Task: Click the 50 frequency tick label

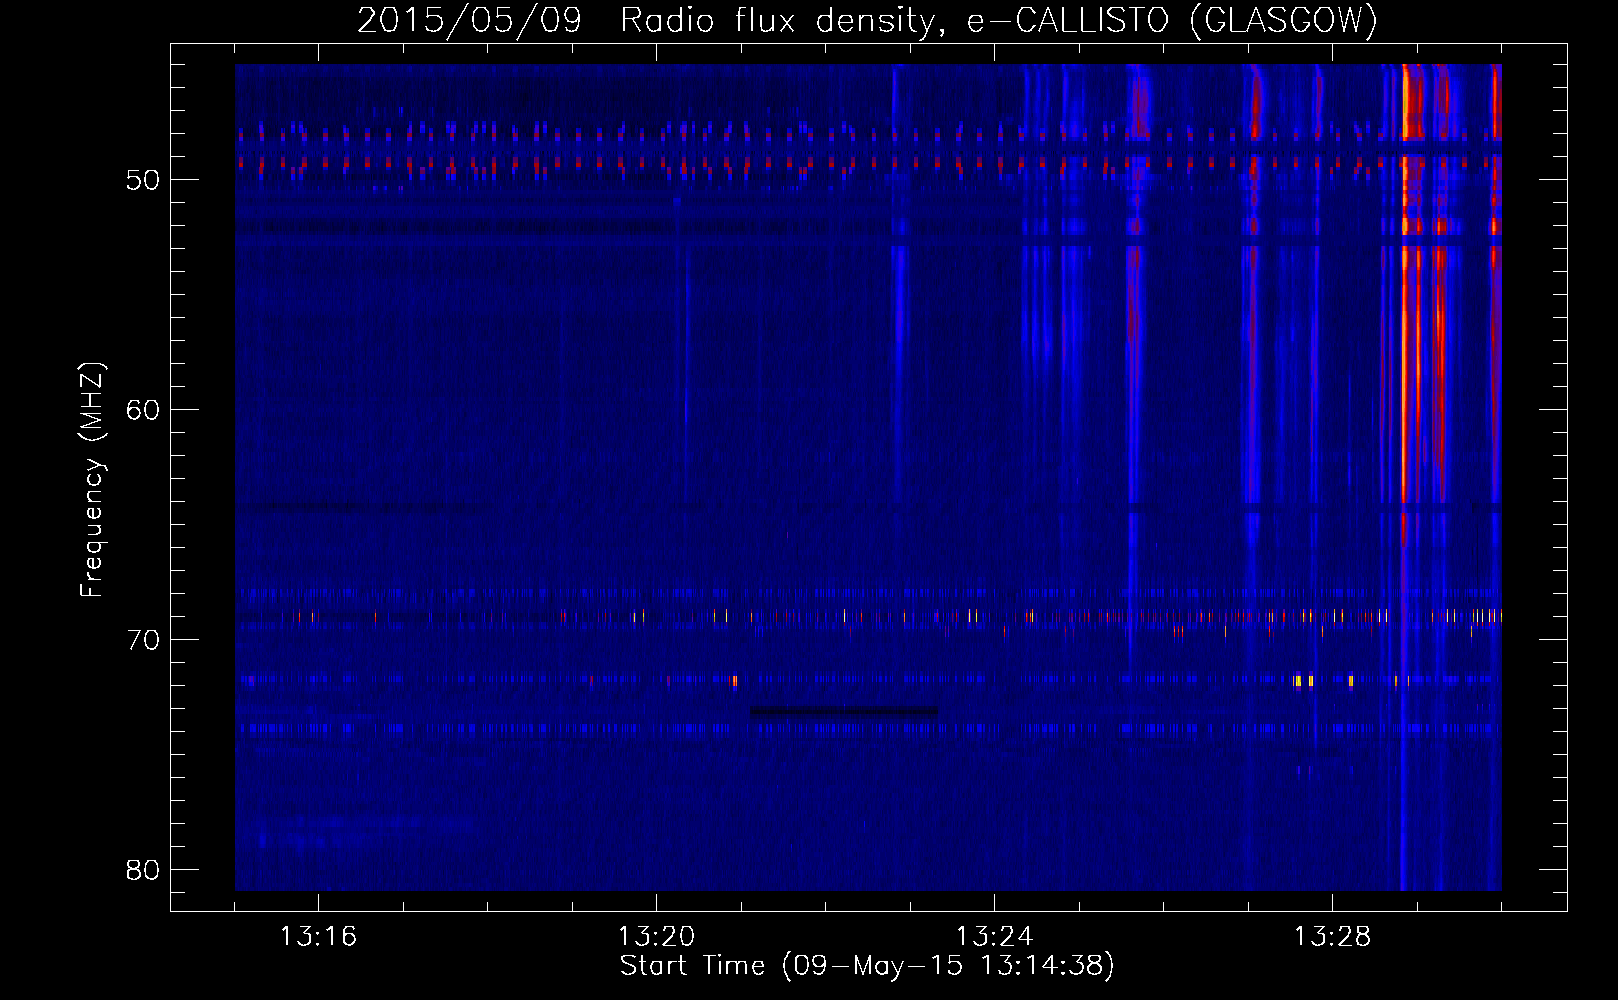Action: 143,180
